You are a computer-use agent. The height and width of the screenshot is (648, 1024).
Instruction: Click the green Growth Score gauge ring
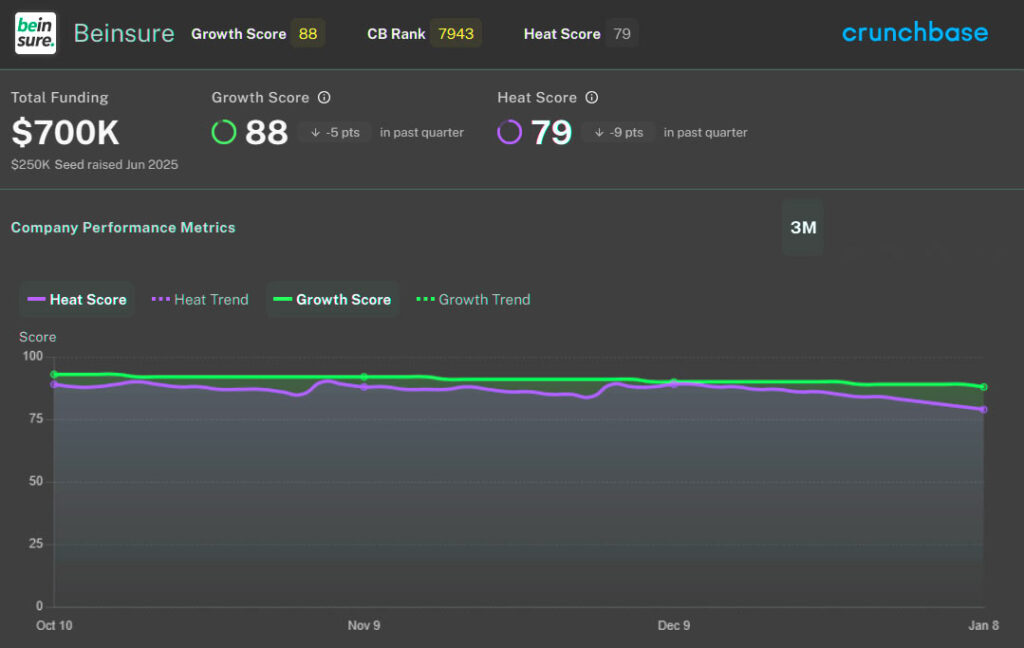click(x=224, y=131)
